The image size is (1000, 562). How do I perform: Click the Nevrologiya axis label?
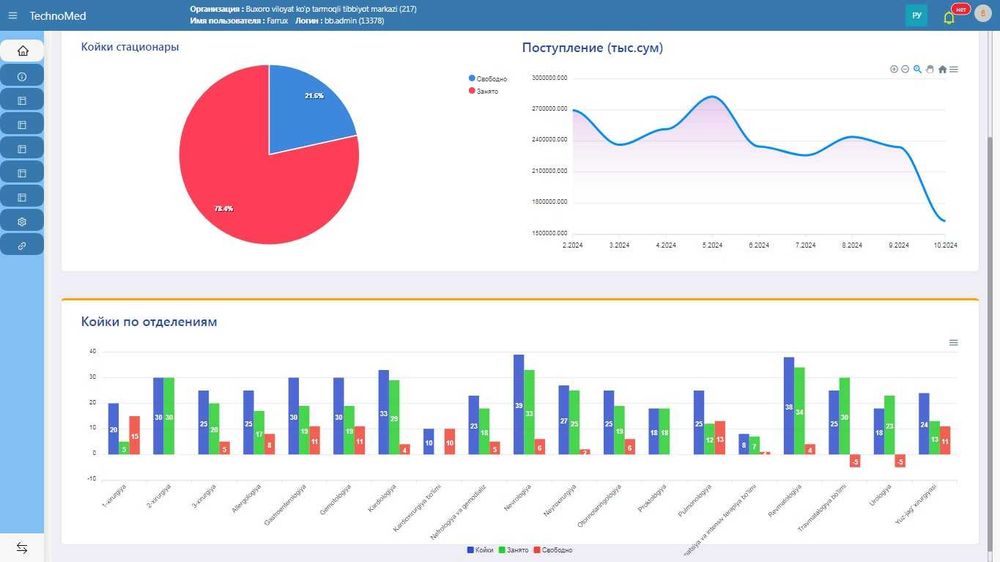pos(517,498)
